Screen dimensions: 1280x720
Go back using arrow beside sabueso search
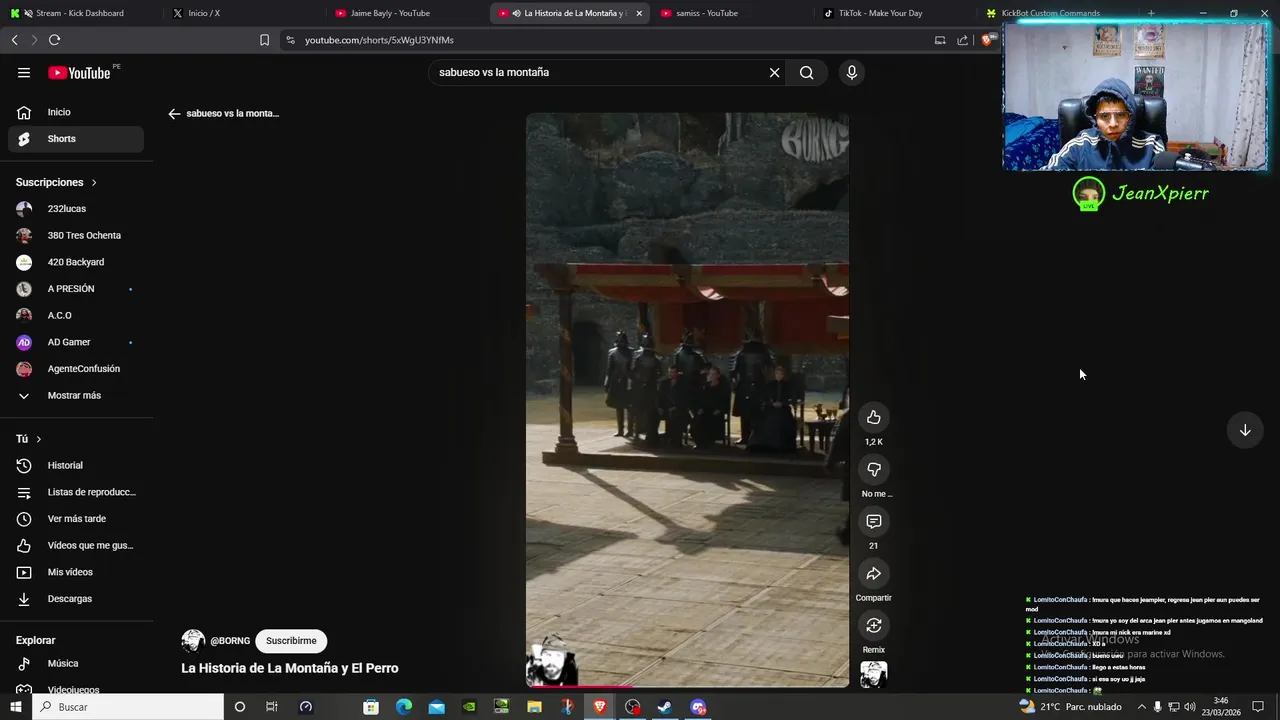point(174,114)
